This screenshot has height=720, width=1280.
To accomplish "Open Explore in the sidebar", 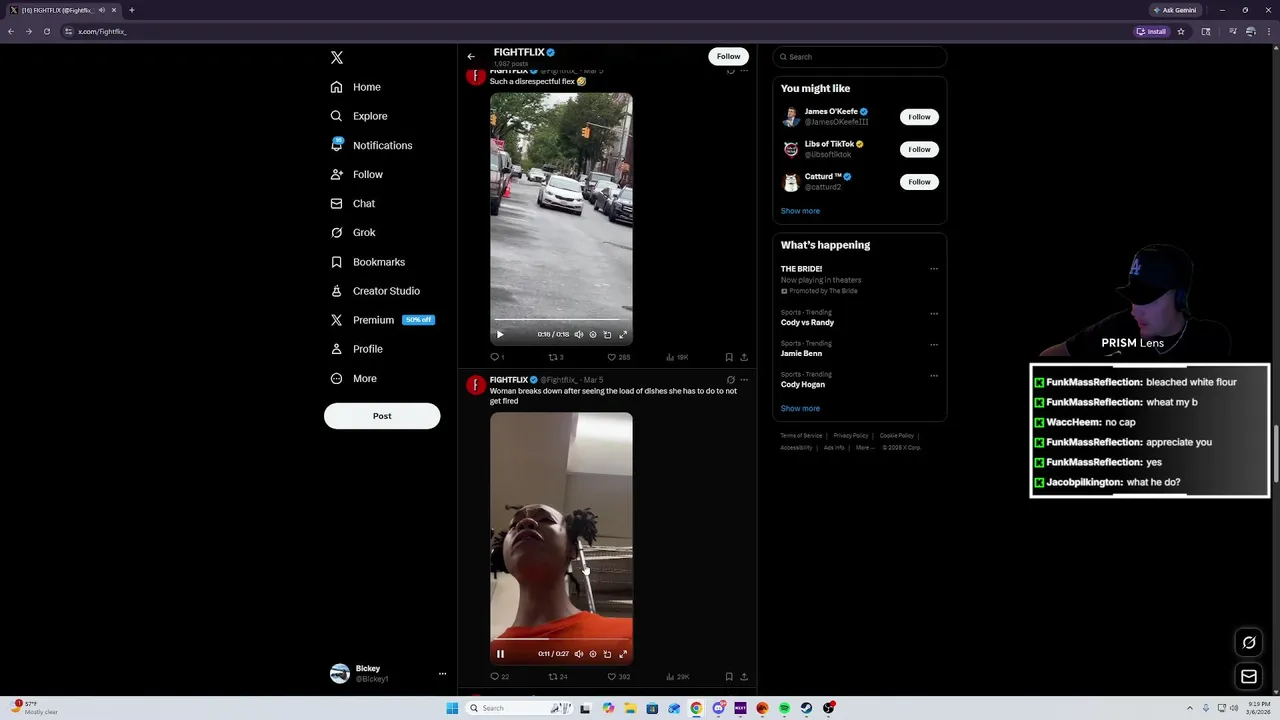I will click(x=359, y=116).
